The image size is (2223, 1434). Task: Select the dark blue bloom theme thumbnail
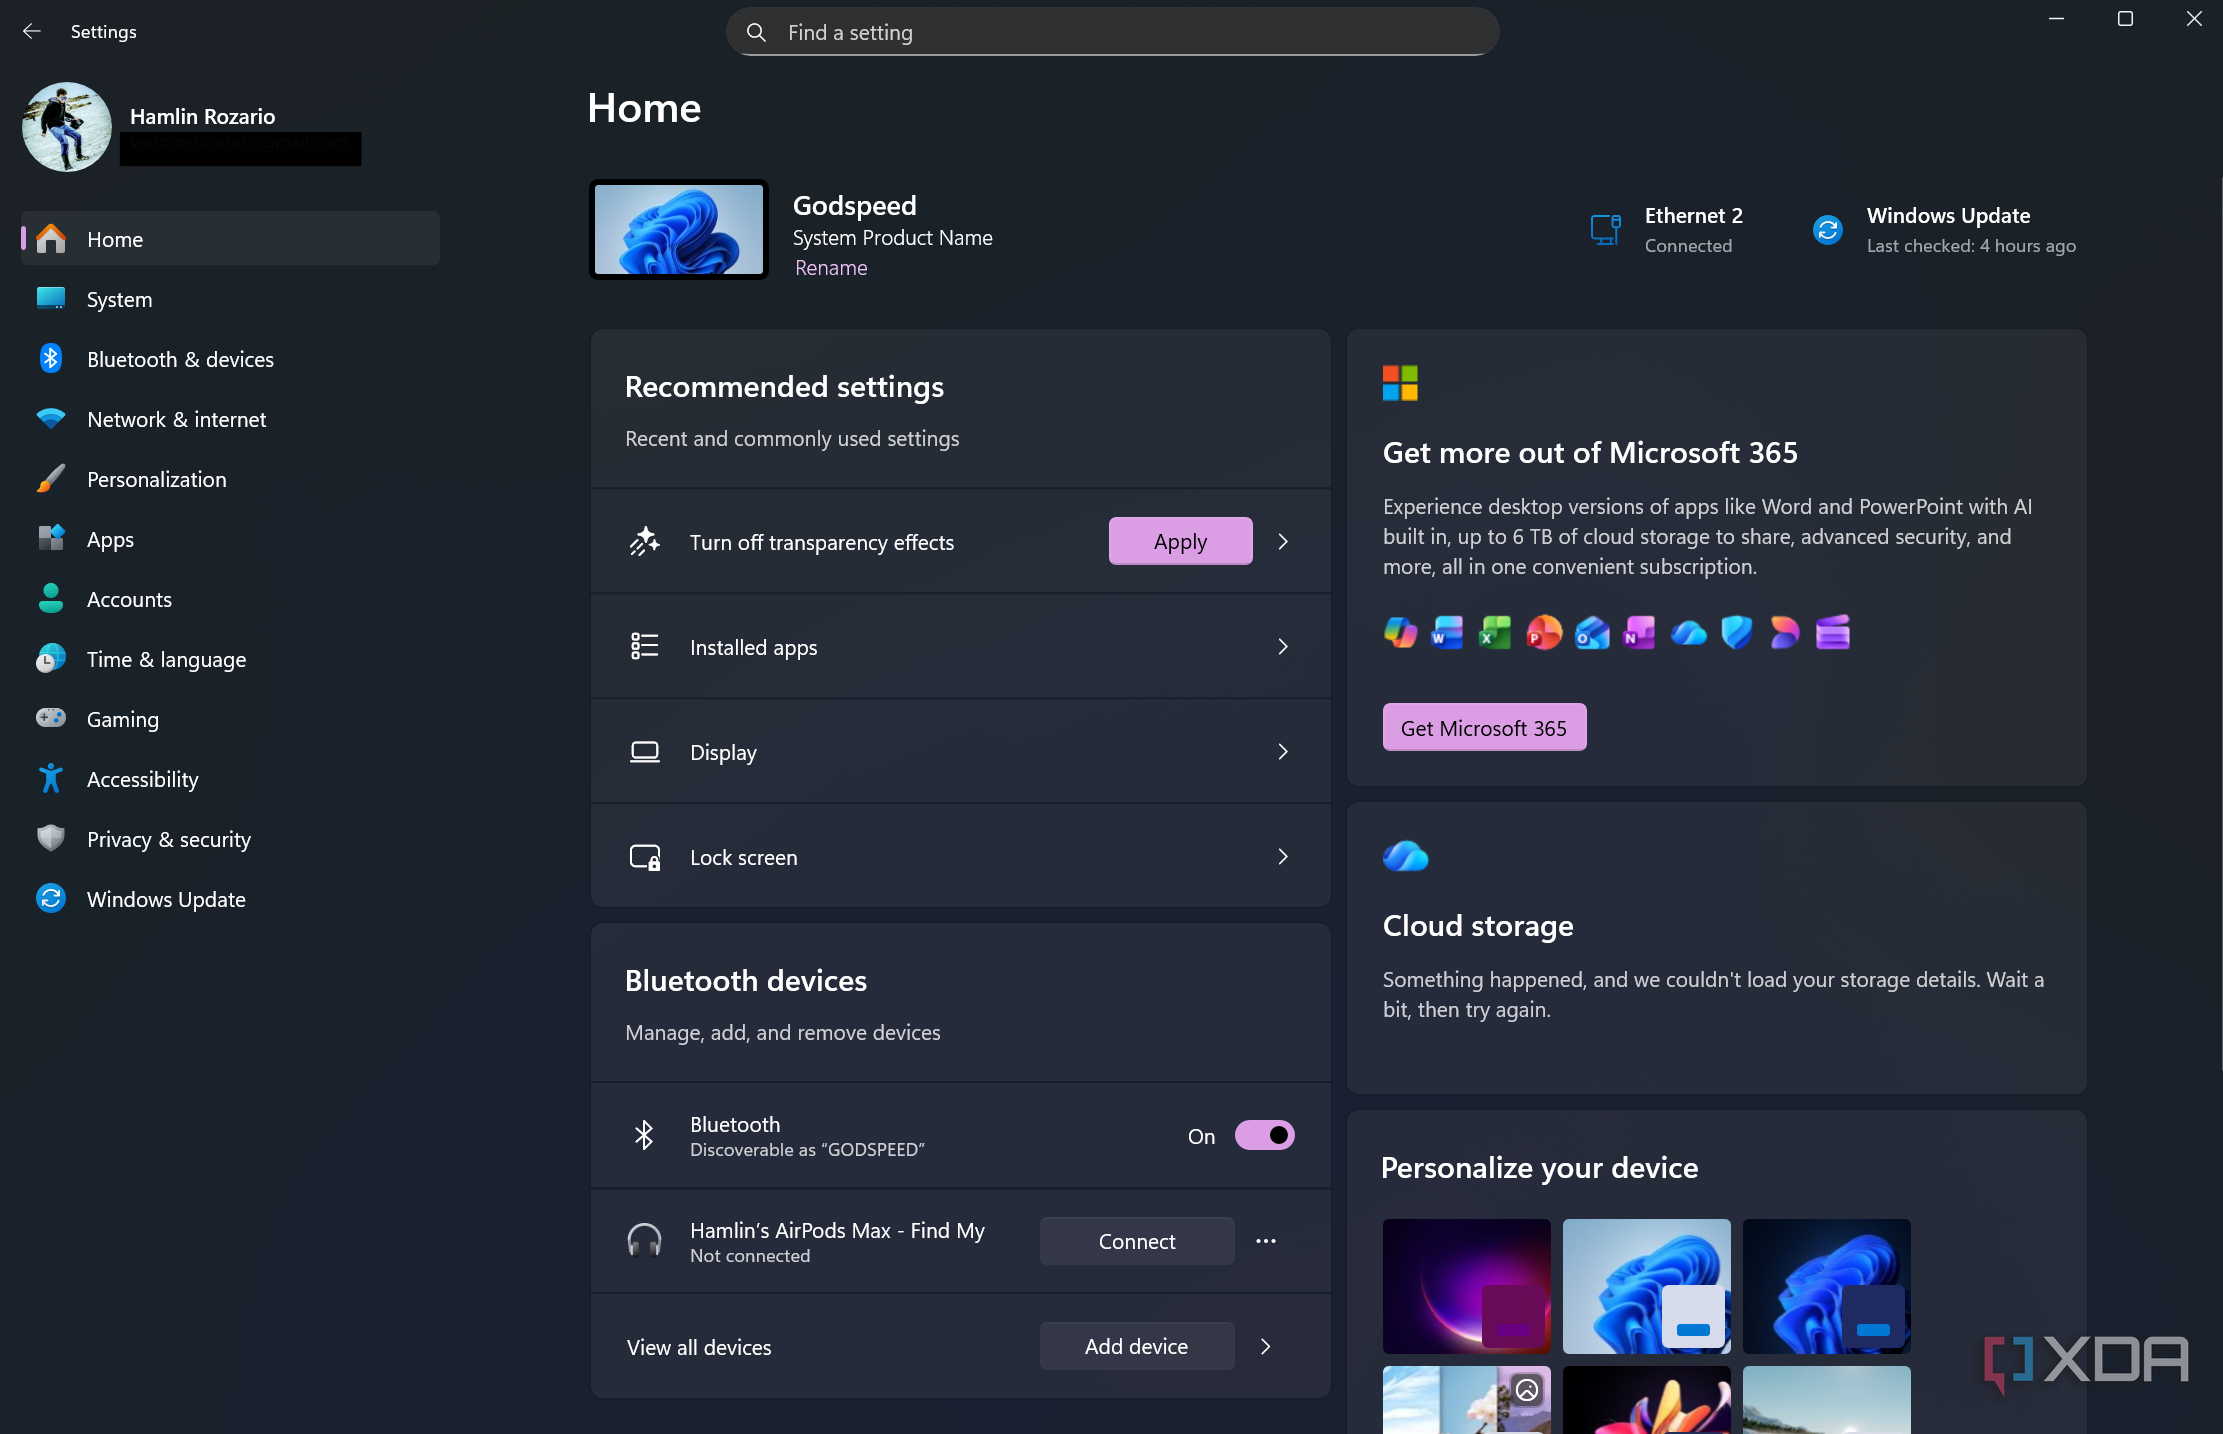(x=1827, y=1286)
